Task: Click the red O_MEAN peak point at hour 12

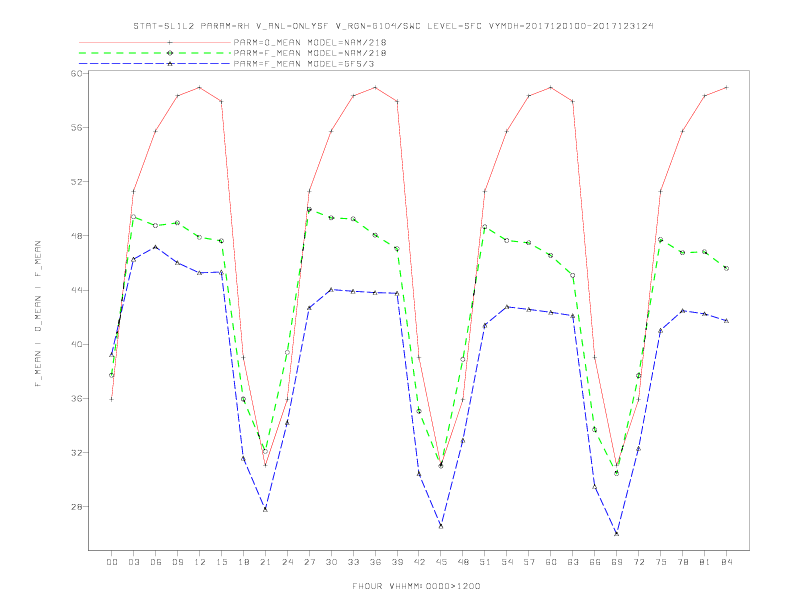Action: tap(200, 87)
